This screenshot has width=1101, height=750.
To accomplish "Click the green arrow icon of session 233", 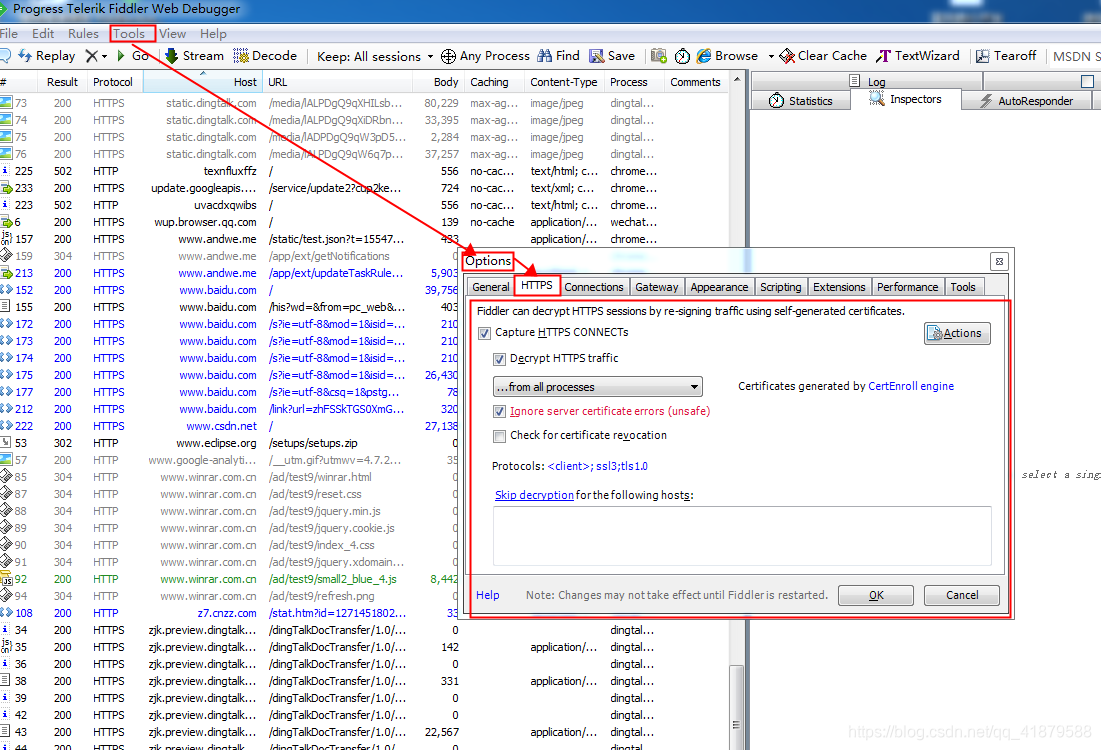I will (6, 188).
